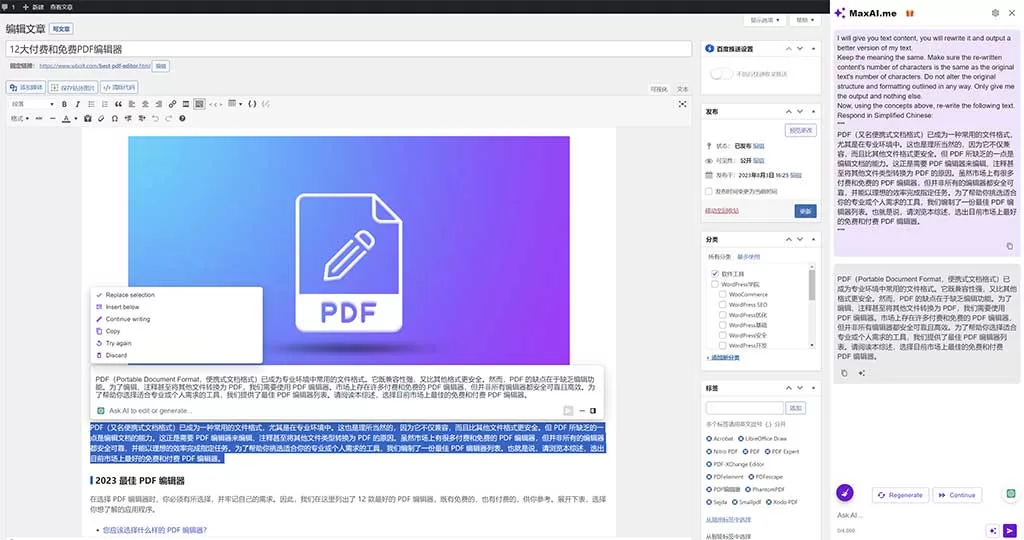Close the MaxAI sidebar panel
This screenshot has width=1024, height=540.
click(x=1013, y=13)
